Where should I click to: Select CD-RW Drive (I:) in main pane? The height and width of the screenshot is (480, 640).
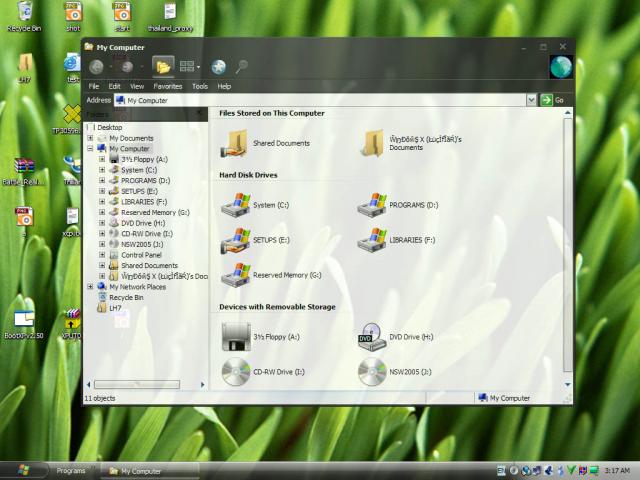[236, 372]
